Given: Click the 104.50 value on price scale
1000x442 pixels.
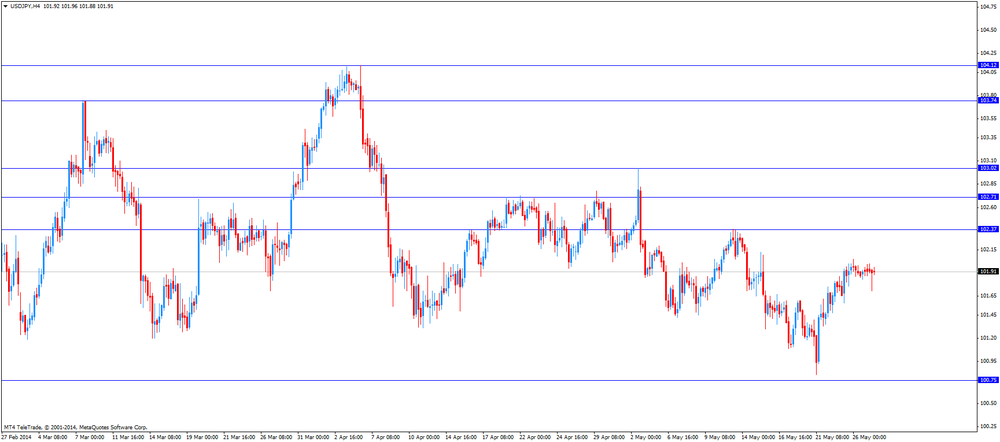Looking at the screenshot, I should (989, 30).
